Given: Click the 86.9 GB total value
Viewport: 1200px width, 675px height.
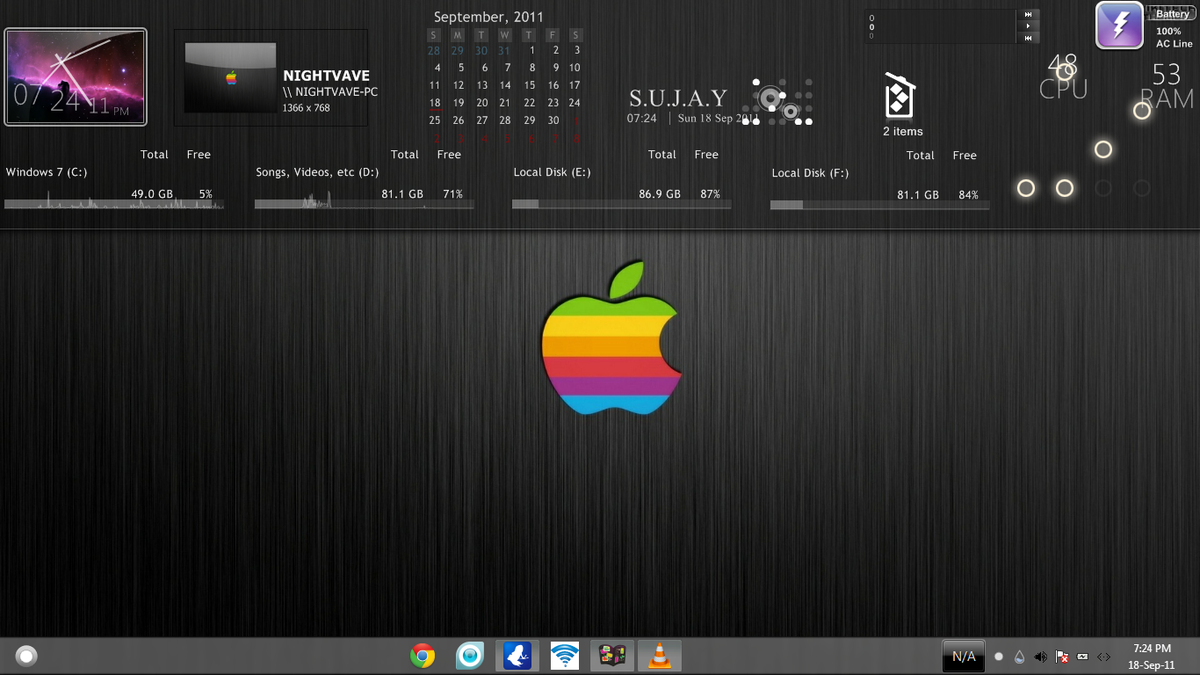Looking at the screenshot, I should [660, 194].
